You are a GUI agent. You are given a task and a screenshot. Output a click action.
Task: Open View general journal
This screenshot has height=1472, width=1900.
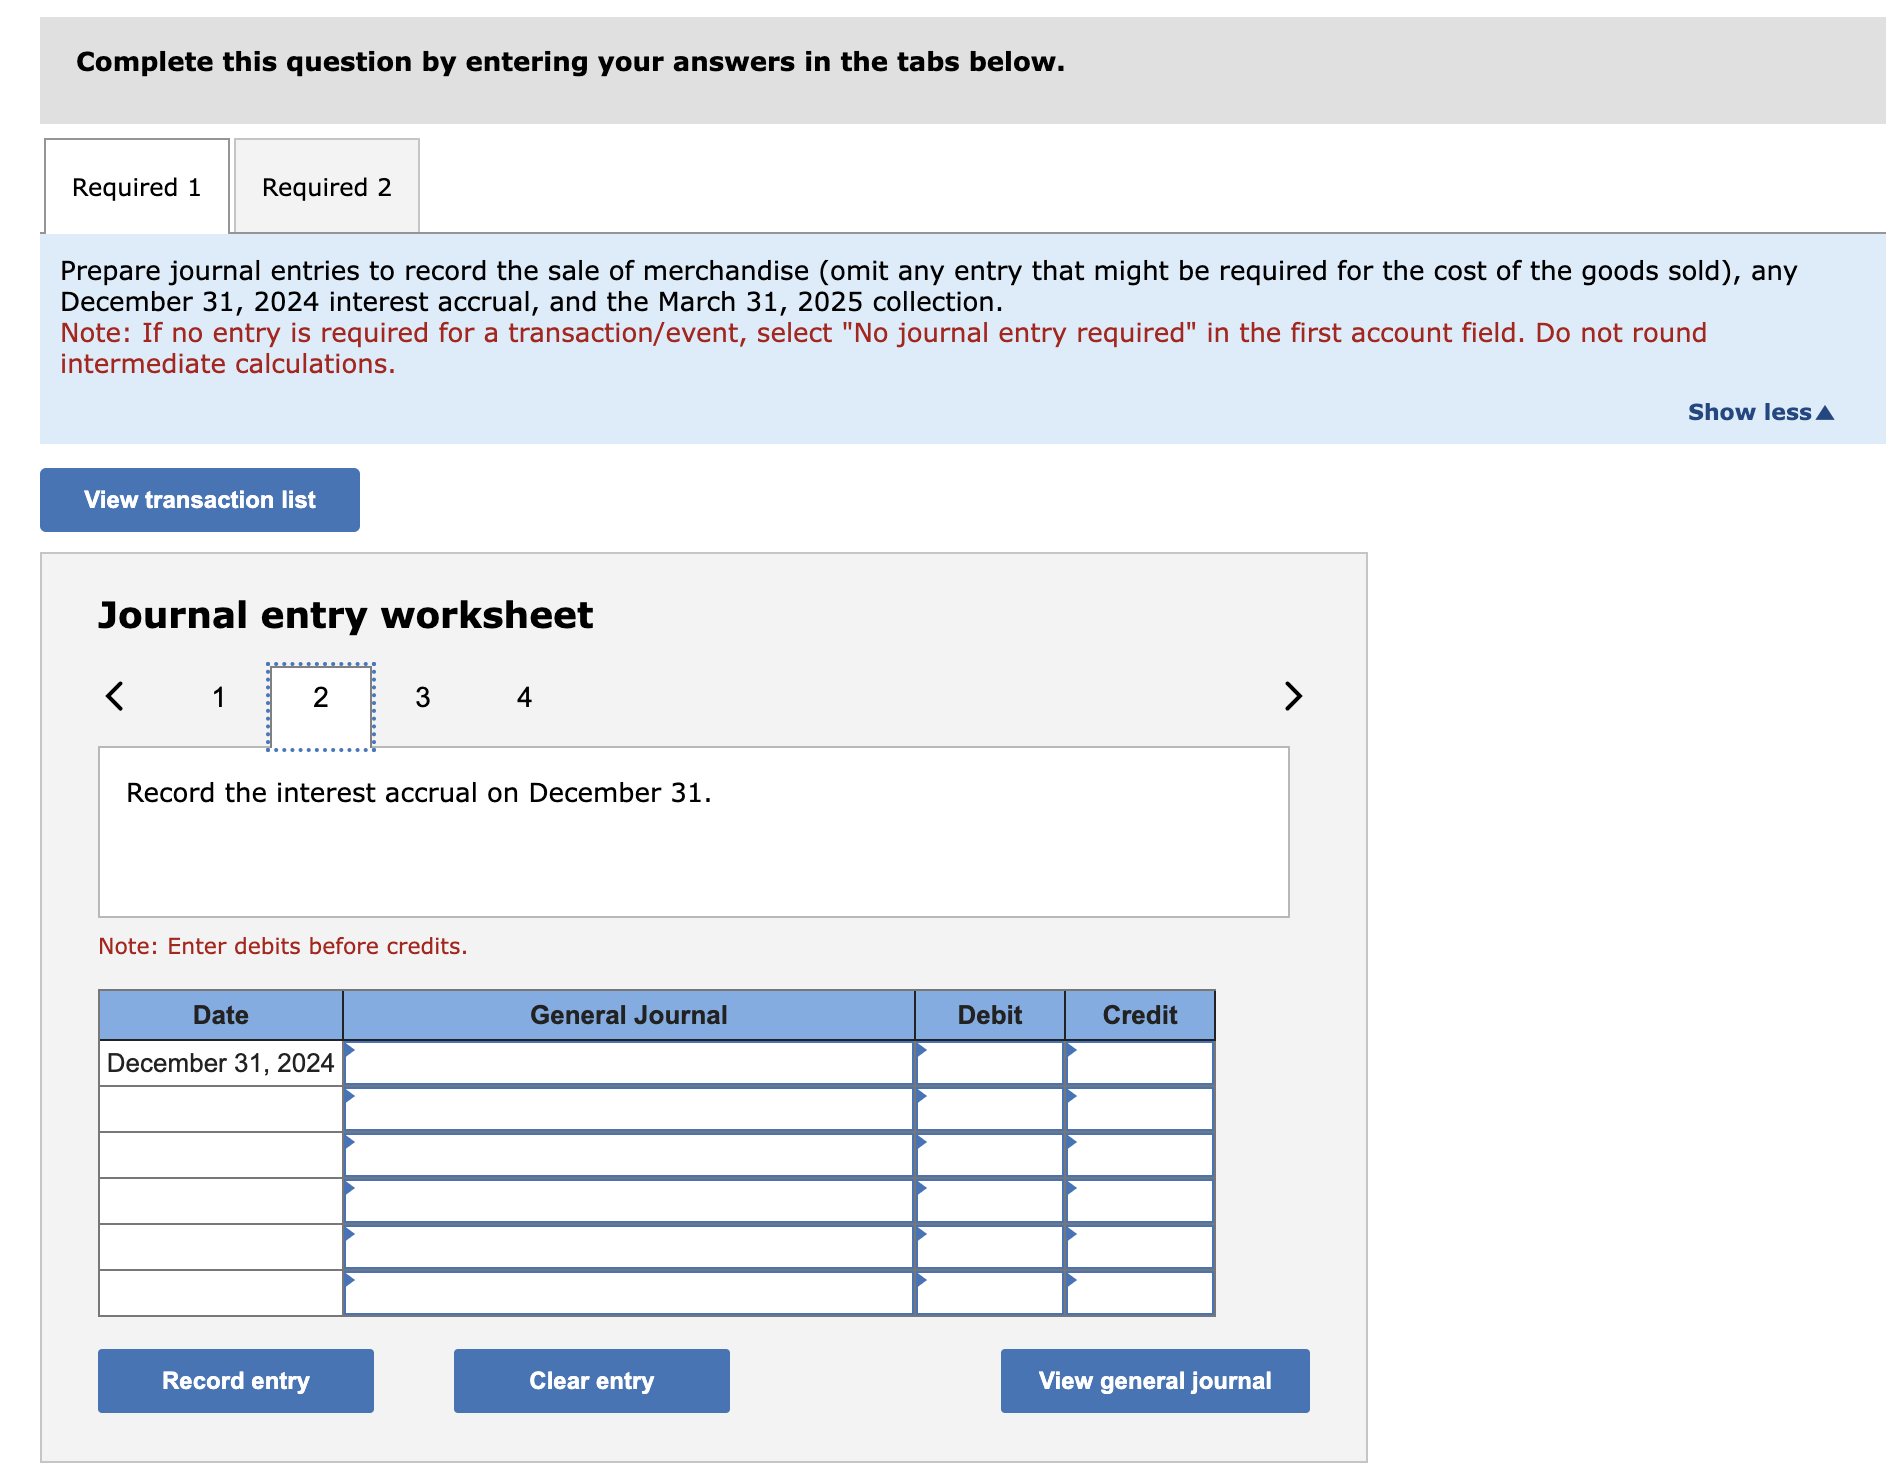tap(1155, 1381)
